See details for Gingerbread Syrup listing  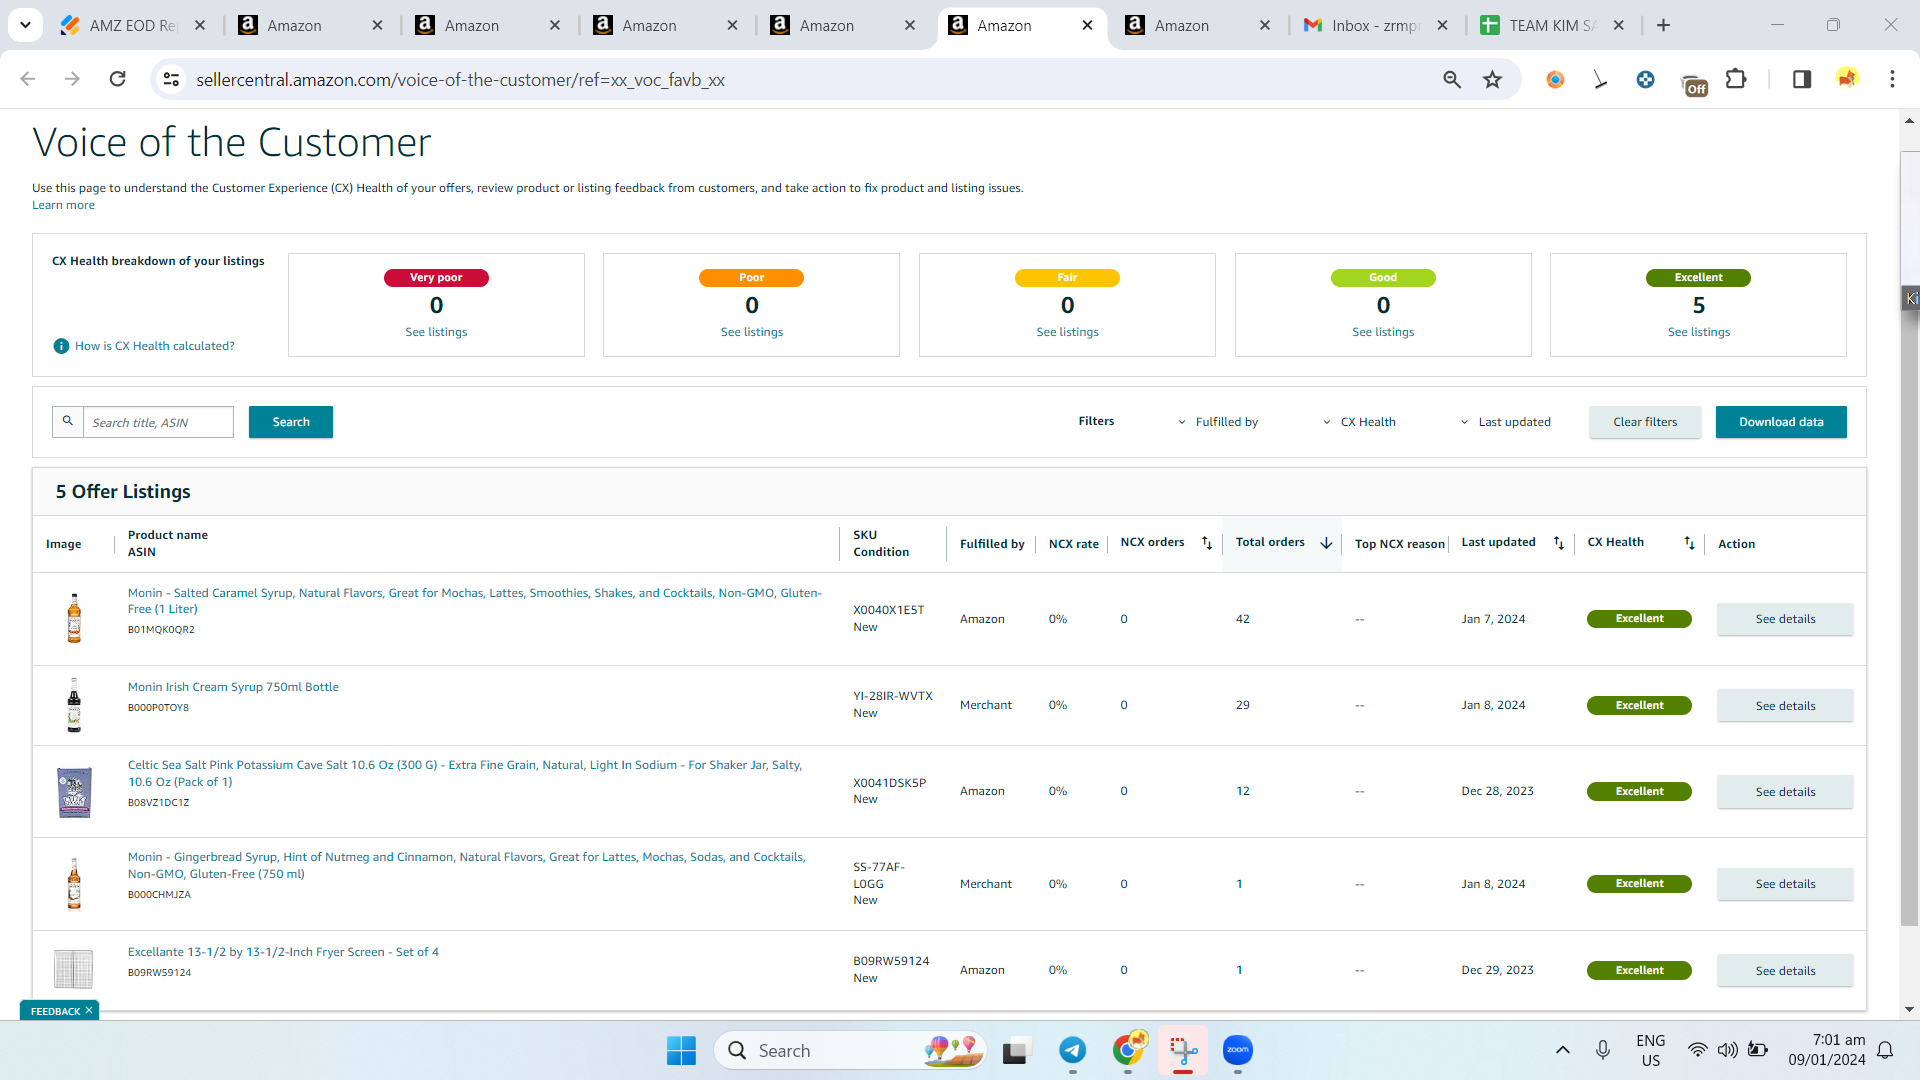click(1785, 884)
